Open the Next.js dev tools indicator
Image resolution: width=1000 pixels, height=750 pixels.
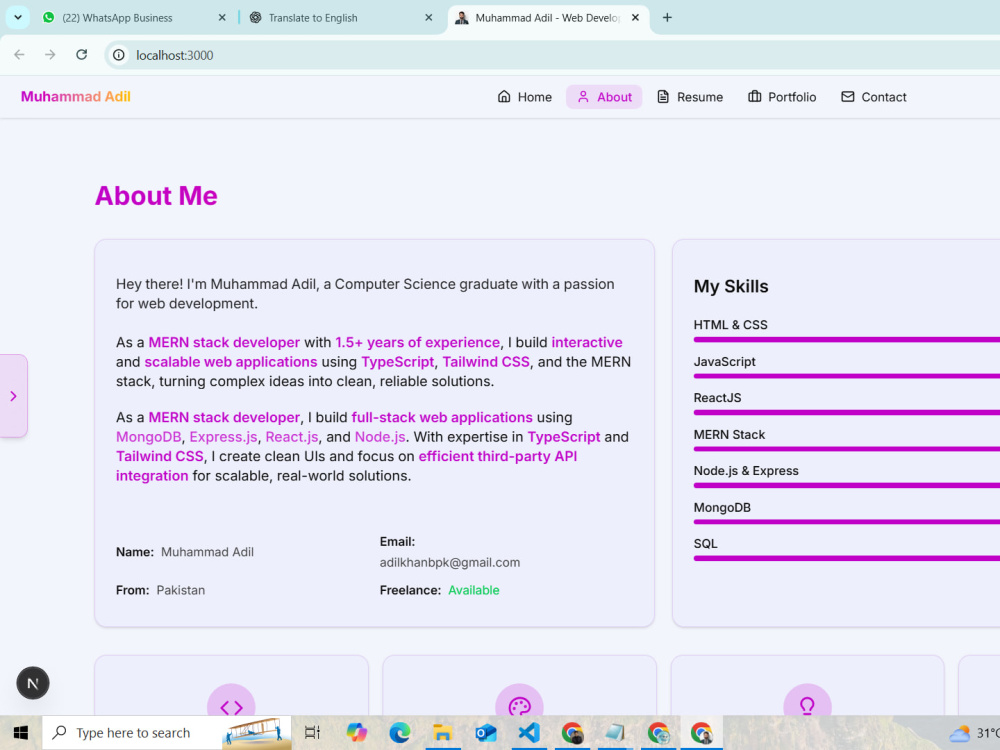click(x=33, y=683)
